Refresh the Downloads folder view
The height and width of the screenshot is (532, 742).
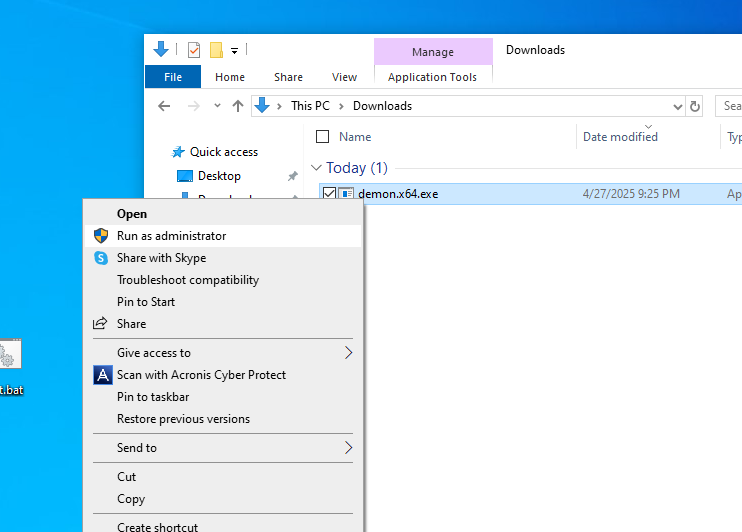click(x=696, y=106)
